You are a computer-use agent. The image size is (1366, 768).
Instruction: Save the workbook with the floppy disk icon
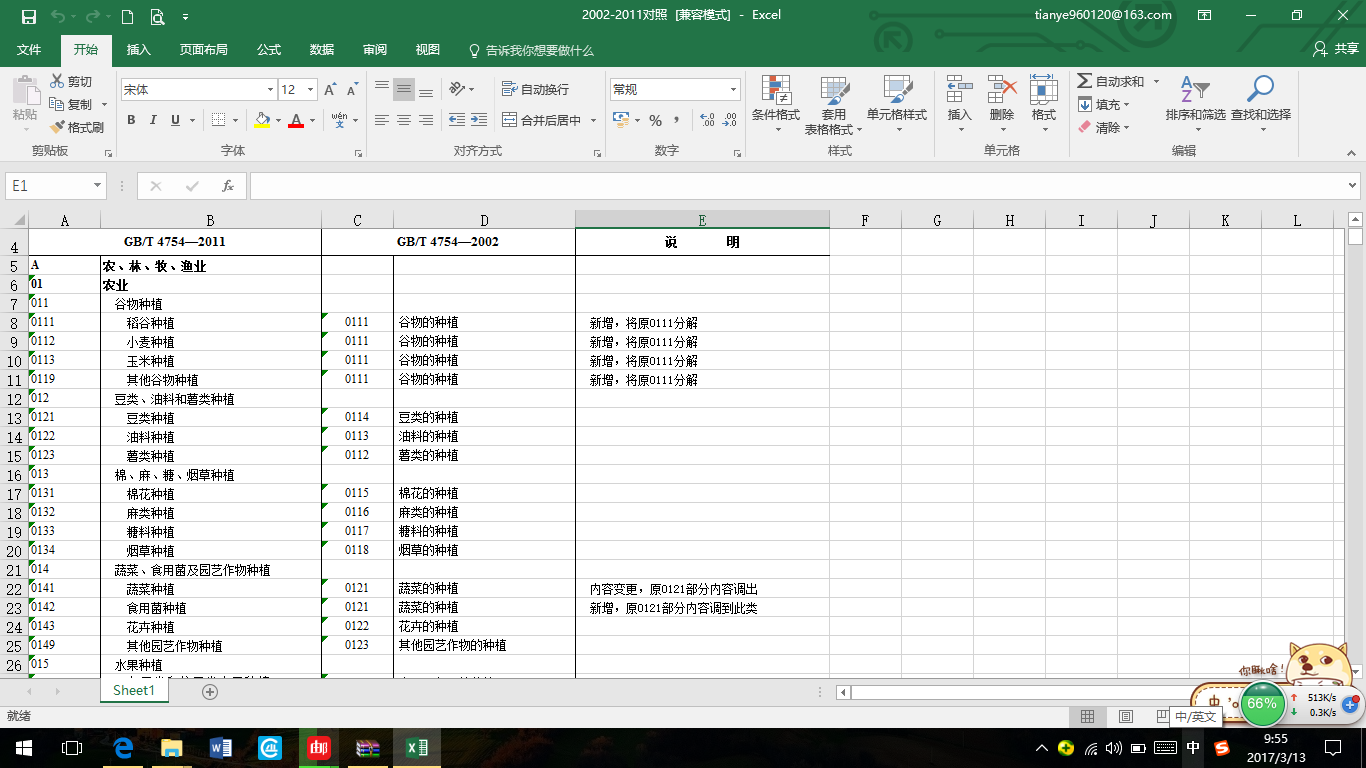pos(28,16)
